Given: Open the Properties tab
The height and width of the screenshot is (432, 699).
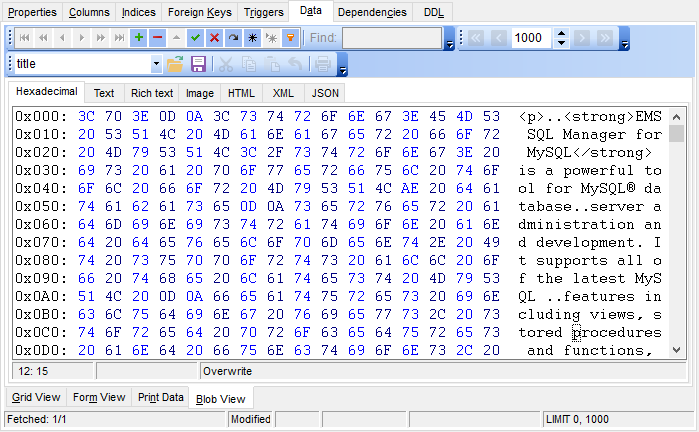Looking at the screenshot, I should (x=33, y=12).
